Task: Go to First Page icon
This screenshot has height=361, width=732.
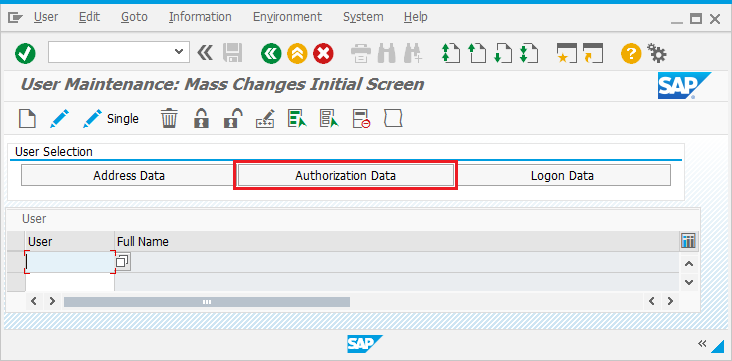Action: coord(450,53)
